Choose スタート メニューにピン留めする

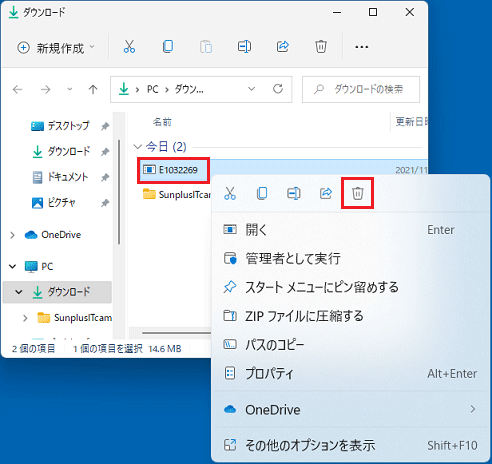tap(351, 287)
